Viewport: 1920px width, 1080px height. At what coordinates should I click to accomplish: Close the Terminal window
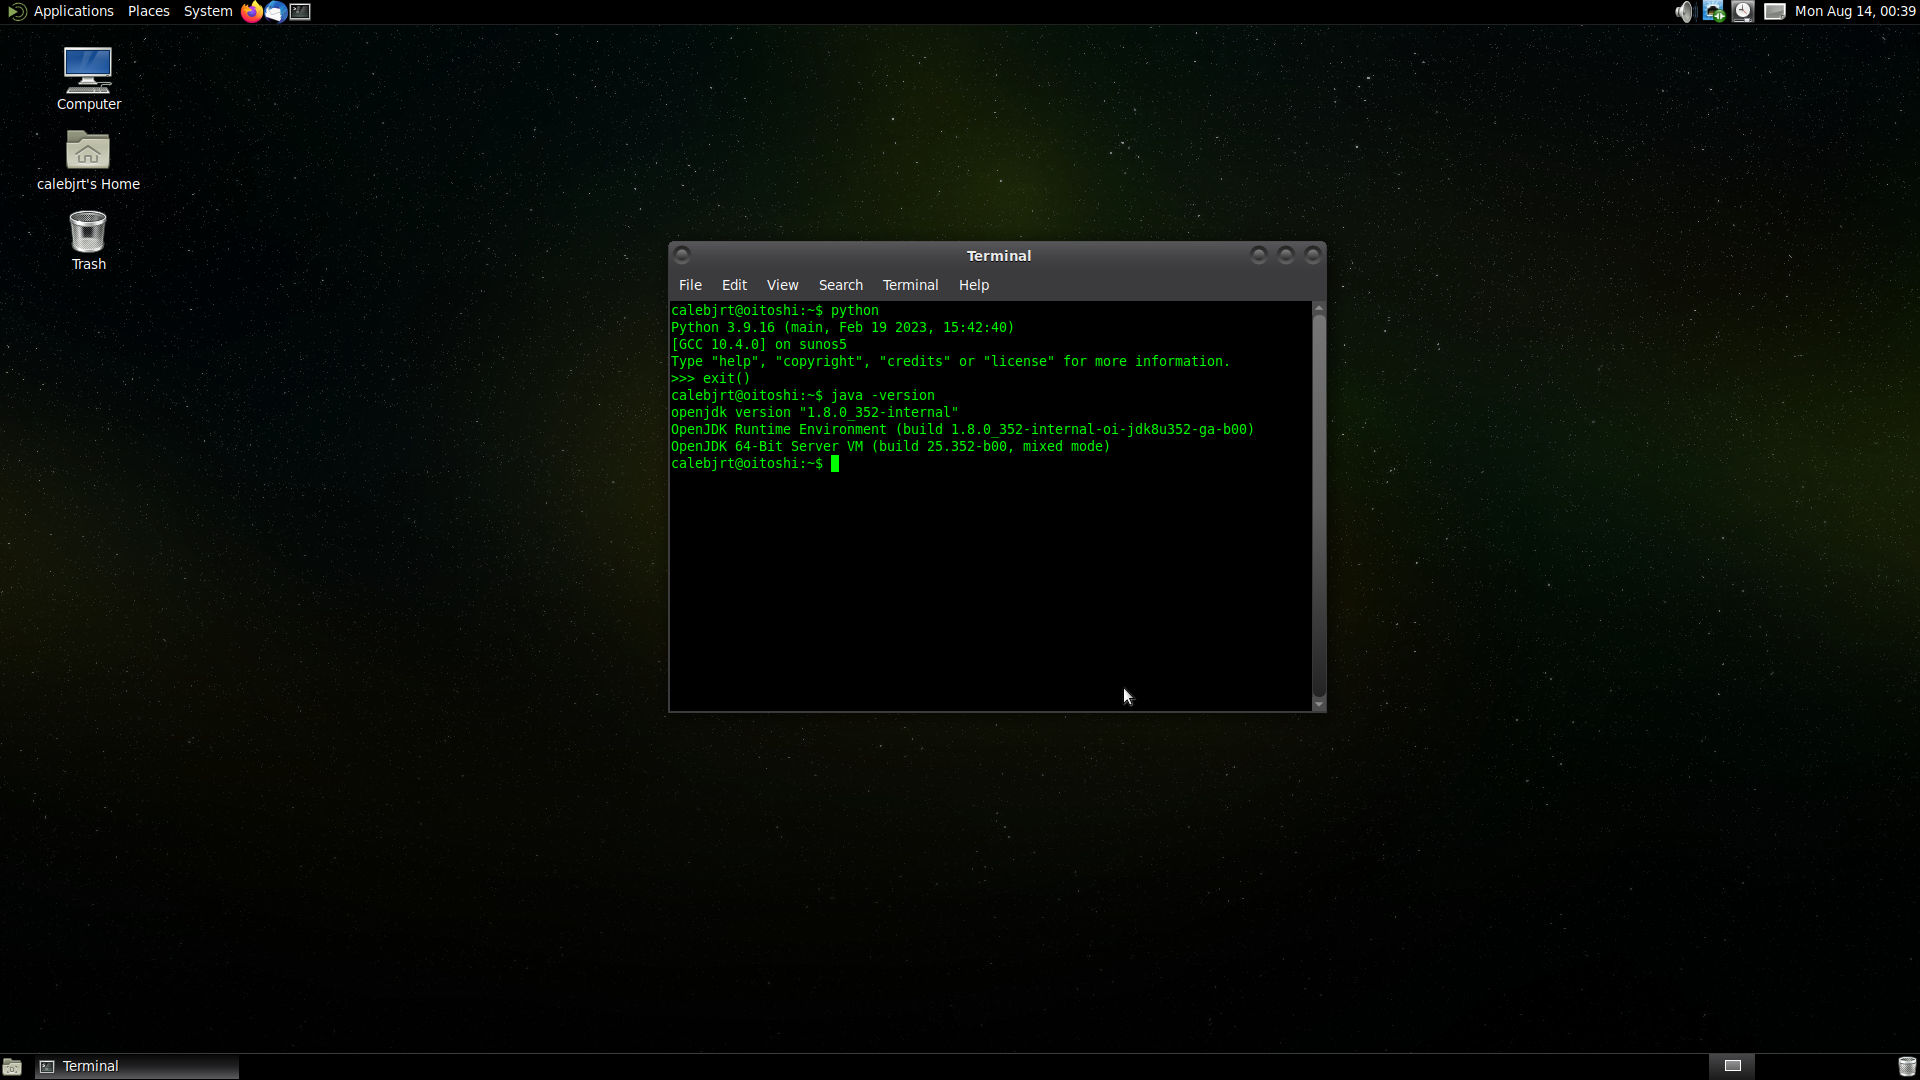coord(1313,255)
